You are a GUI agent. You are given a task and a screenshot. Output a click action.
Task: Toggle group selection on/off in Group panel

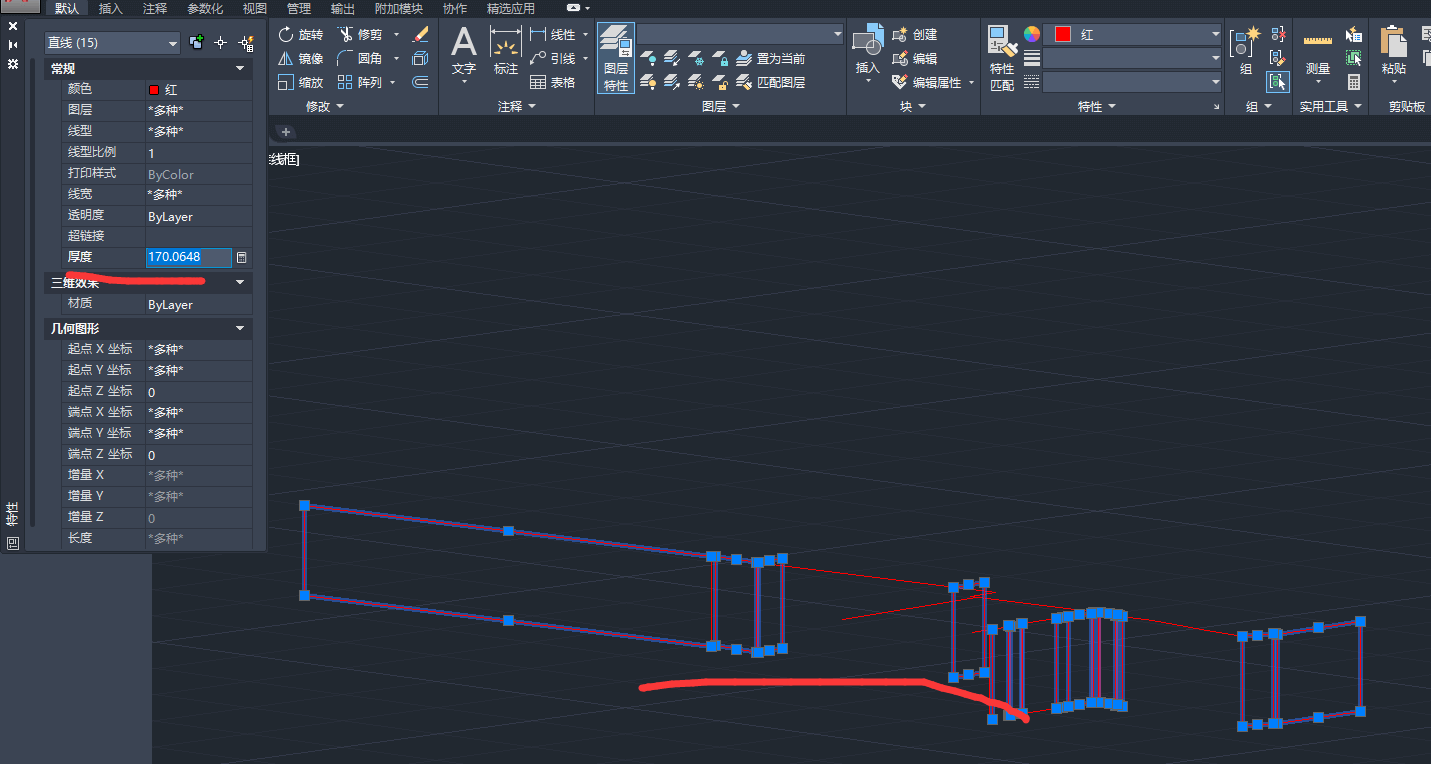(x=1277, y=82)
